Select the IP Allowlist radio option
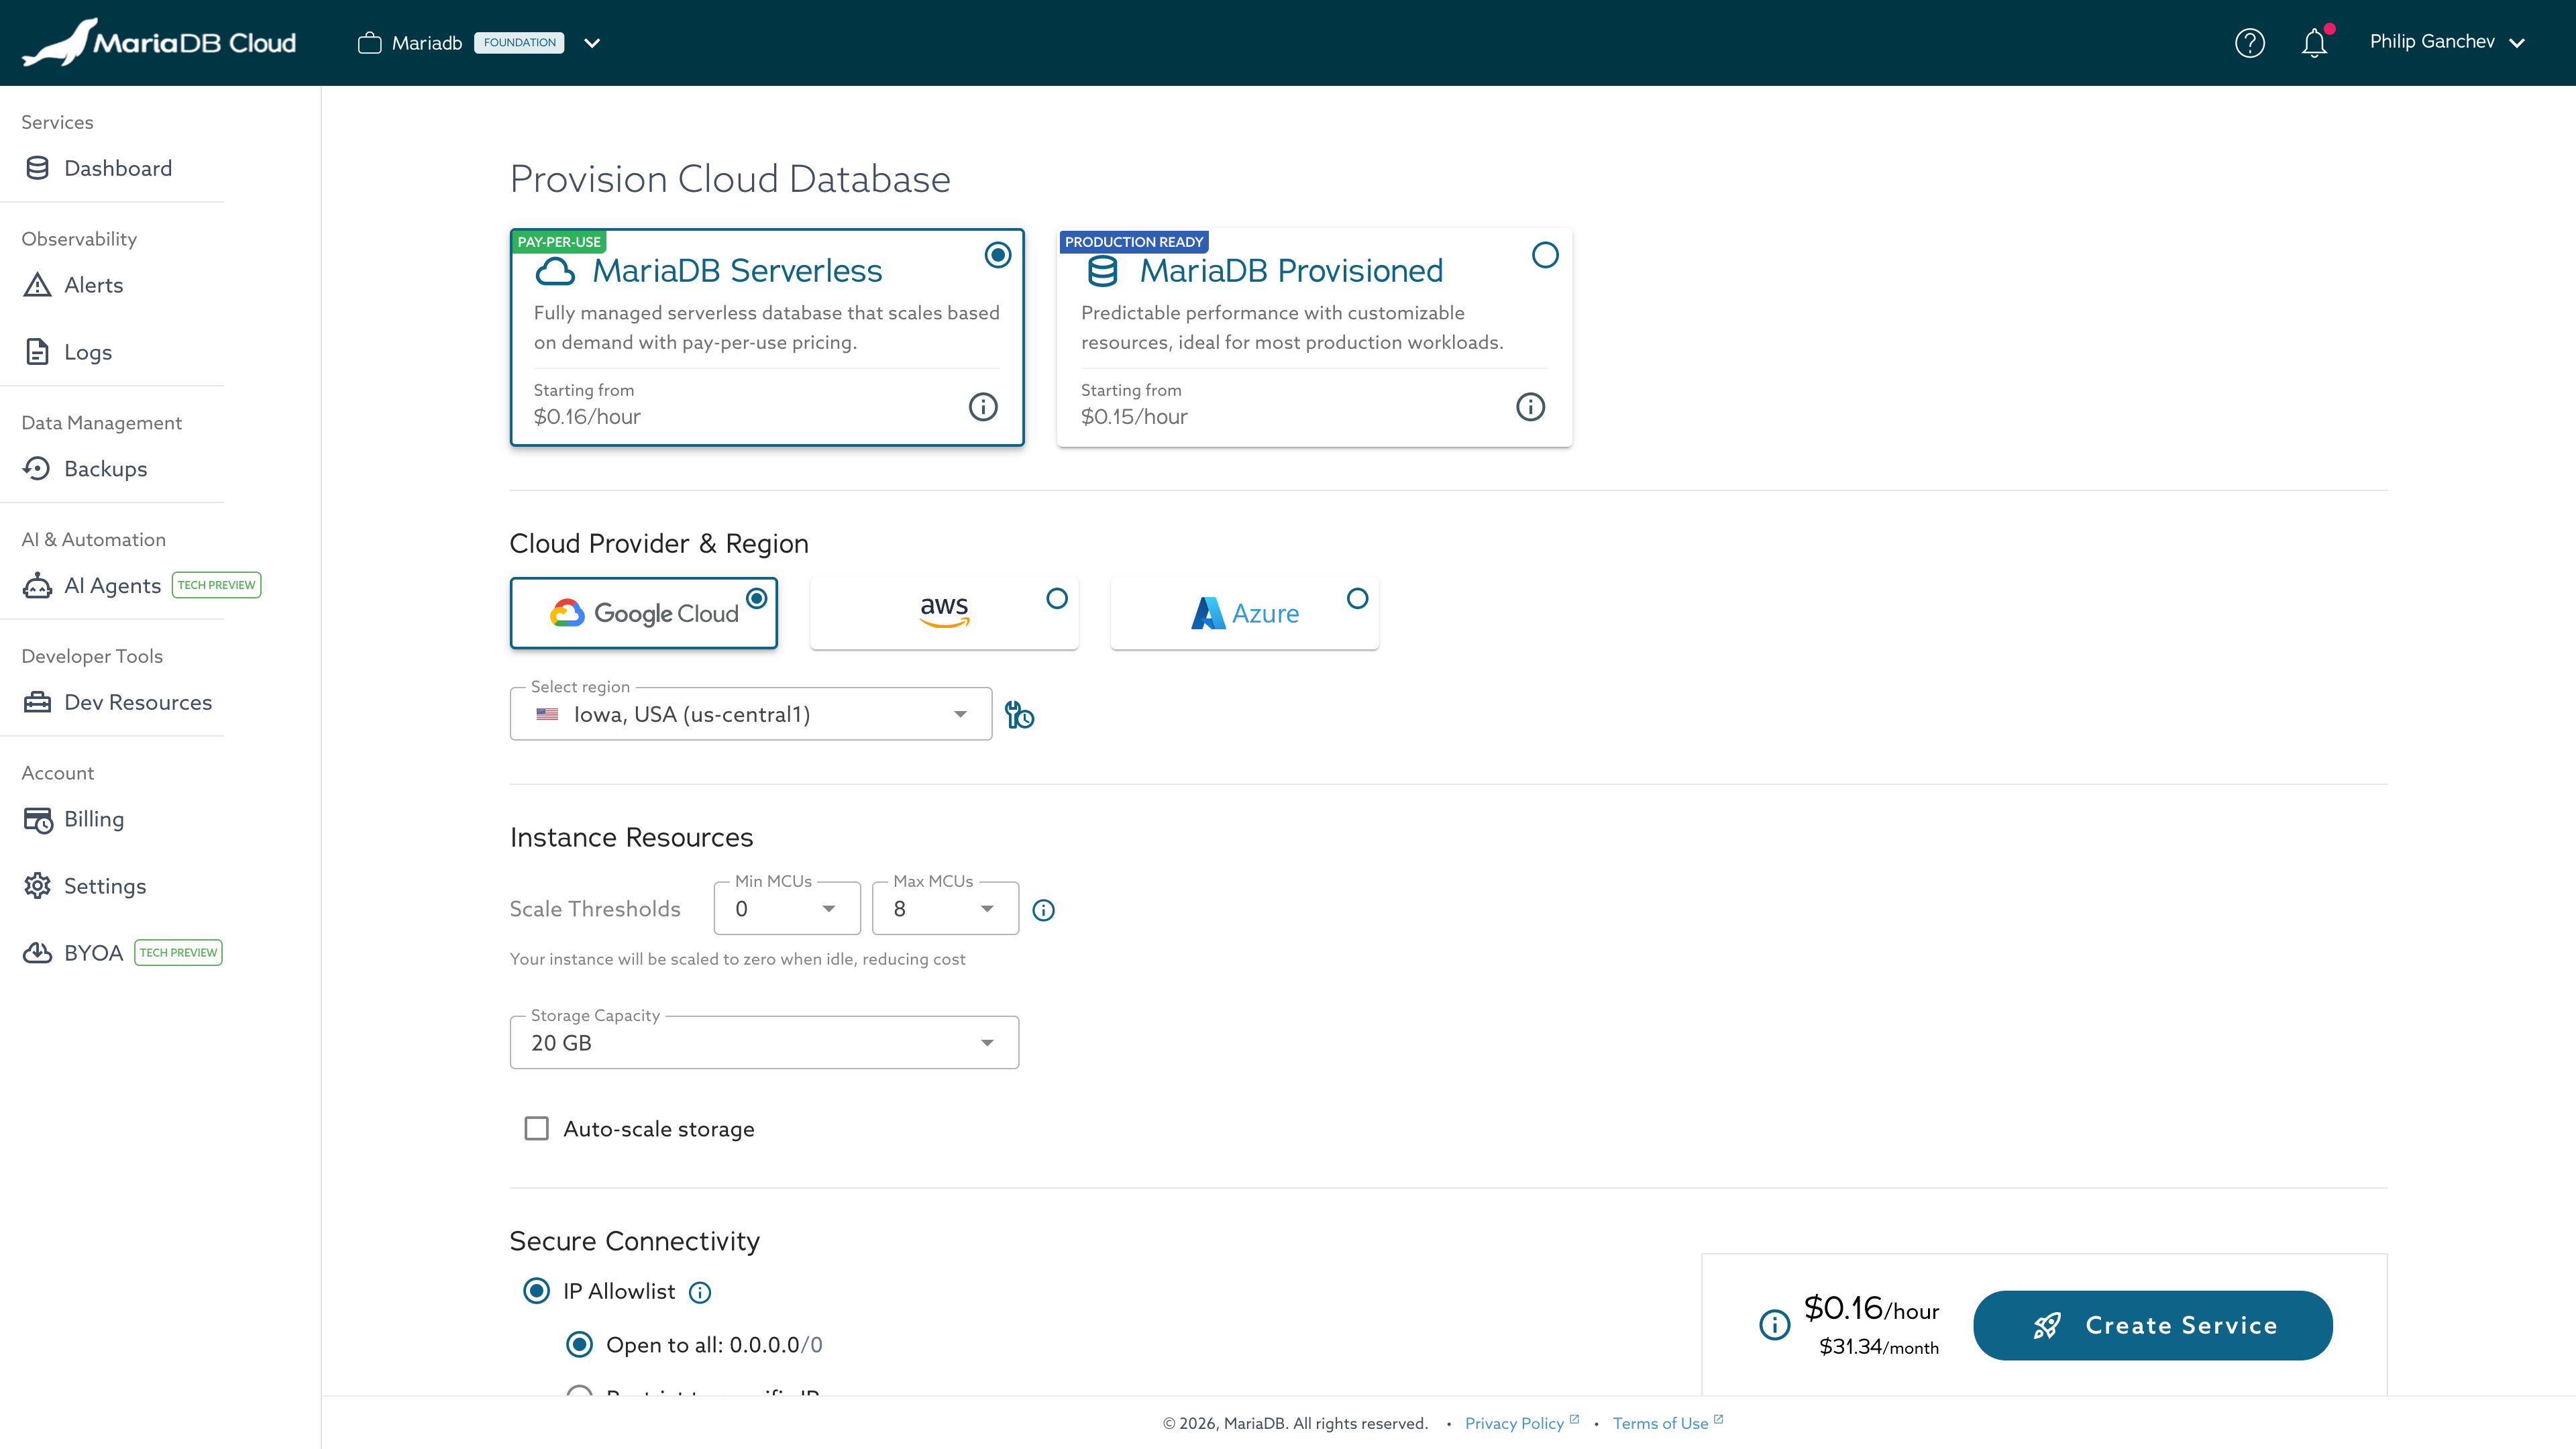Image resolution: width=2576 pixels, height=1449 pixels. click(x=537, y=1291)
